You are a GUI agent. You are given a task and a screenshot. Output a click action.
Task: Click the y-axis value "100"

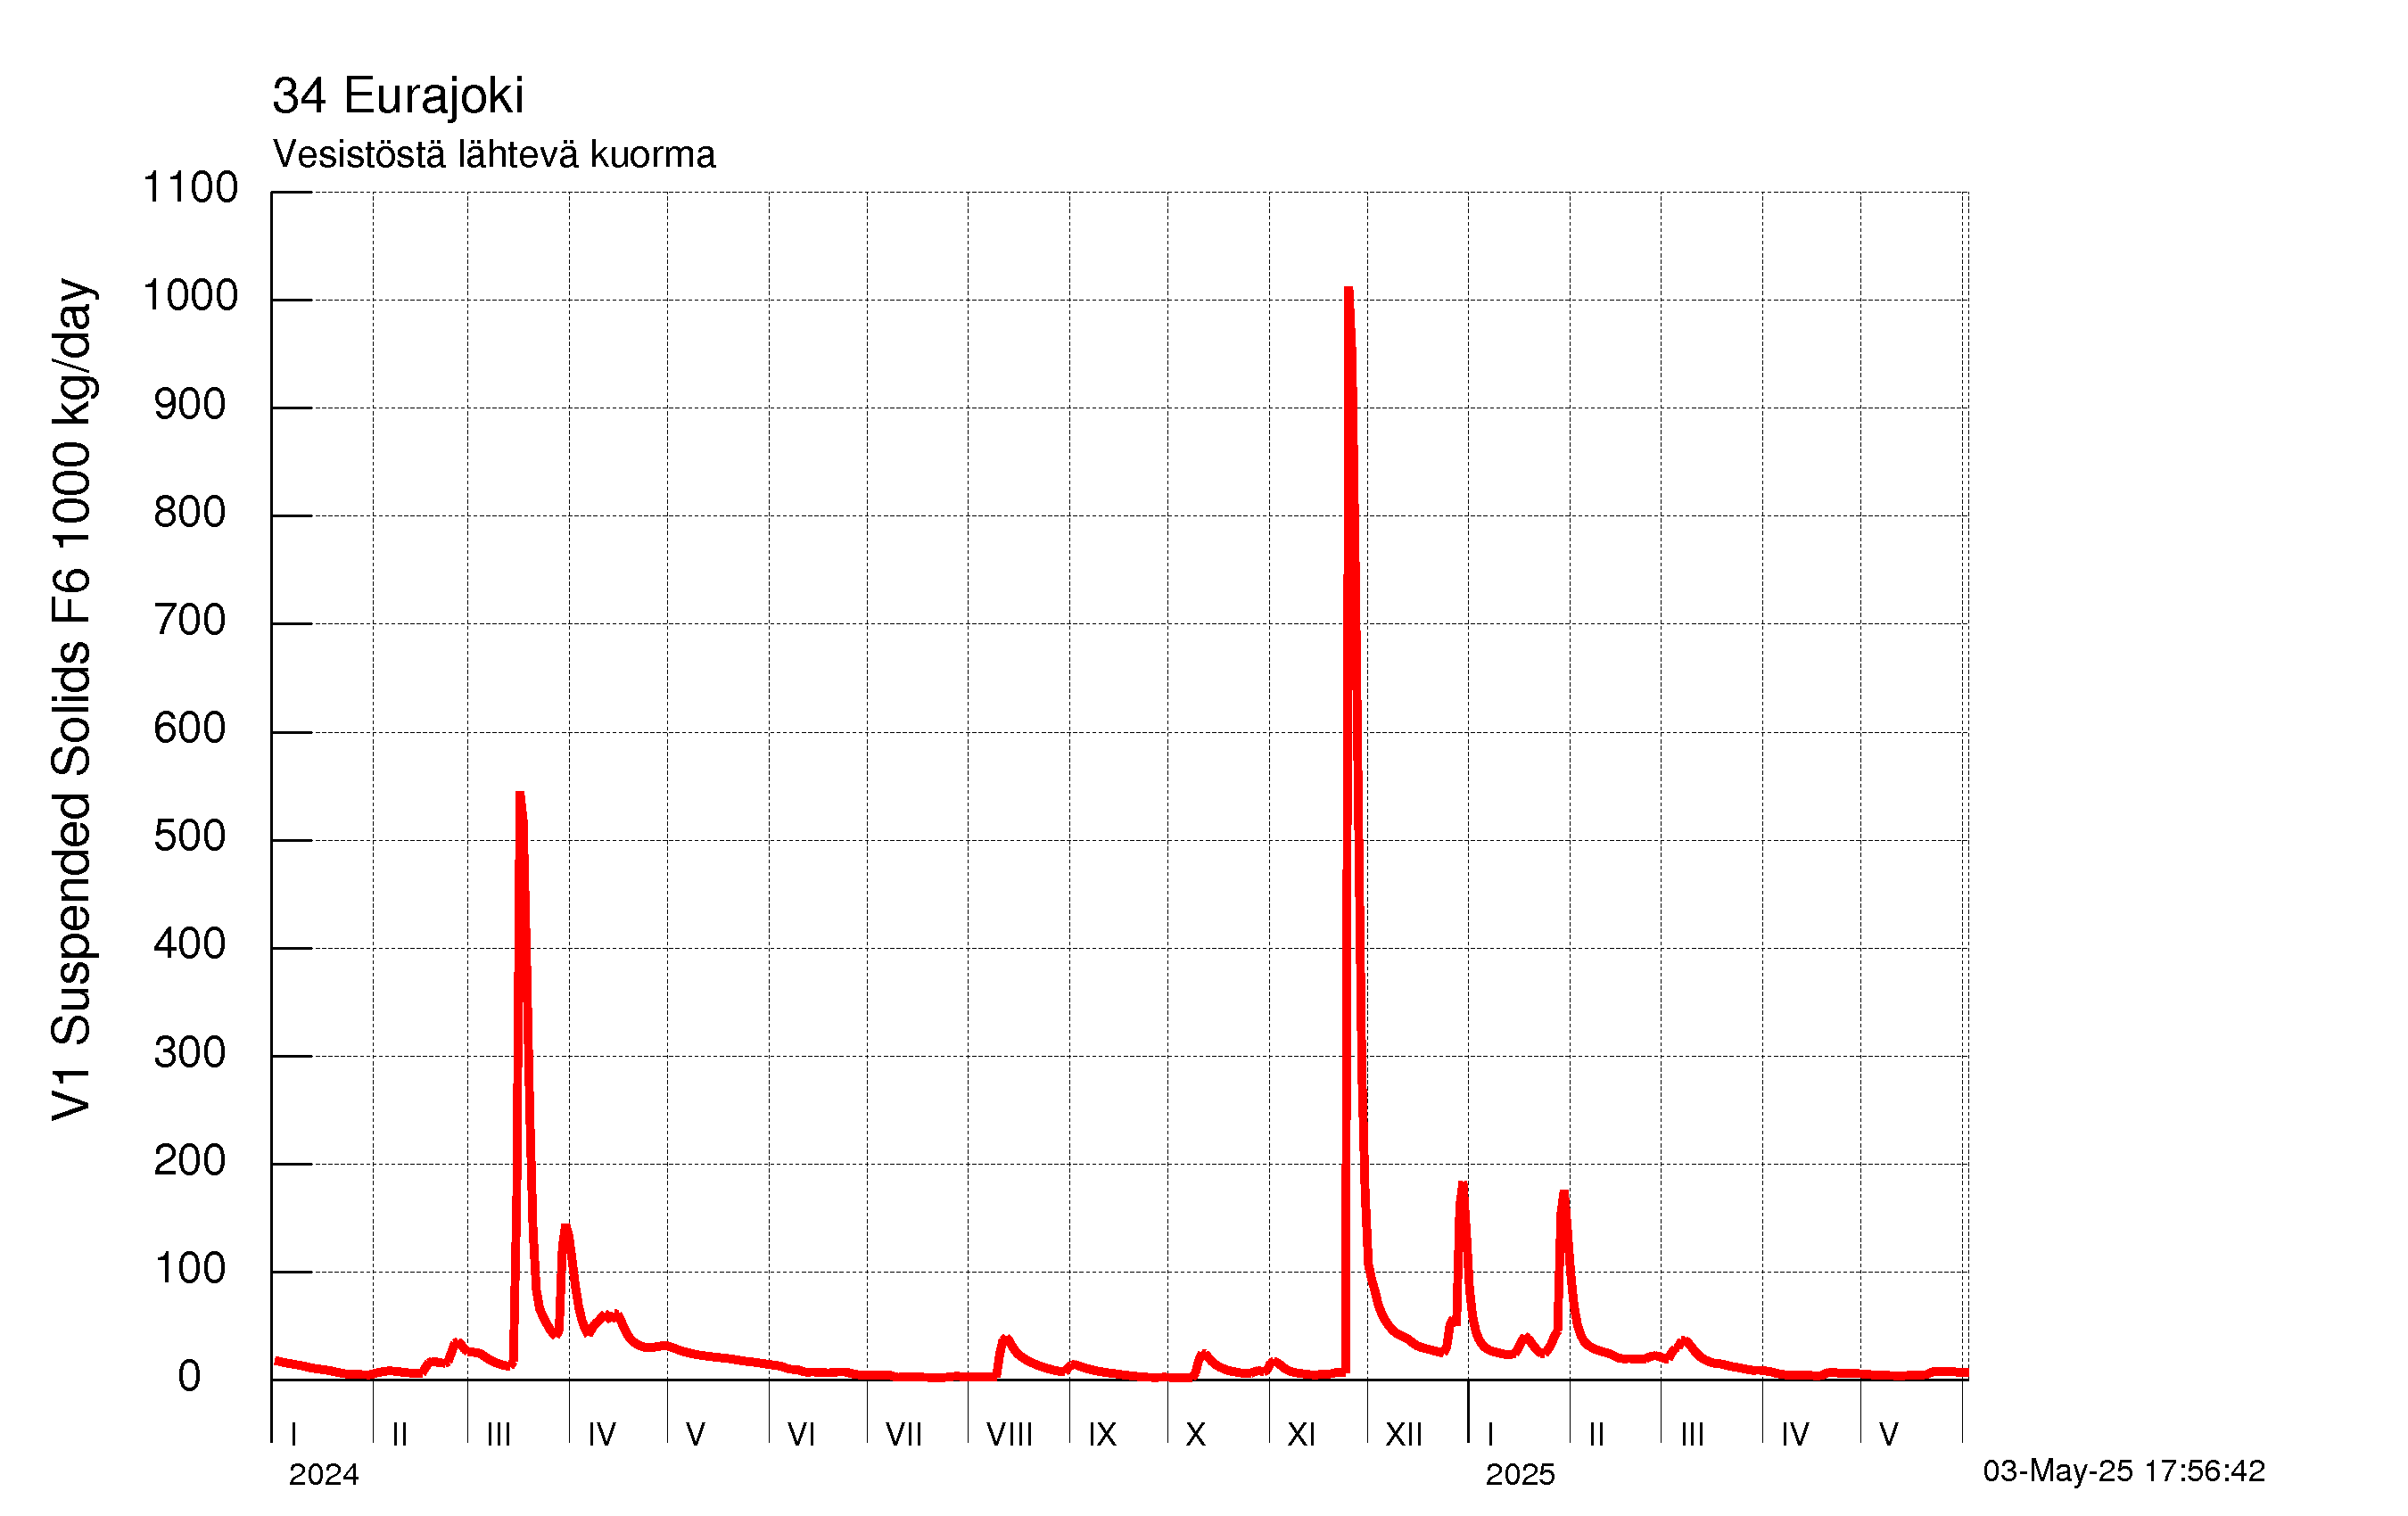(190, 1269)
